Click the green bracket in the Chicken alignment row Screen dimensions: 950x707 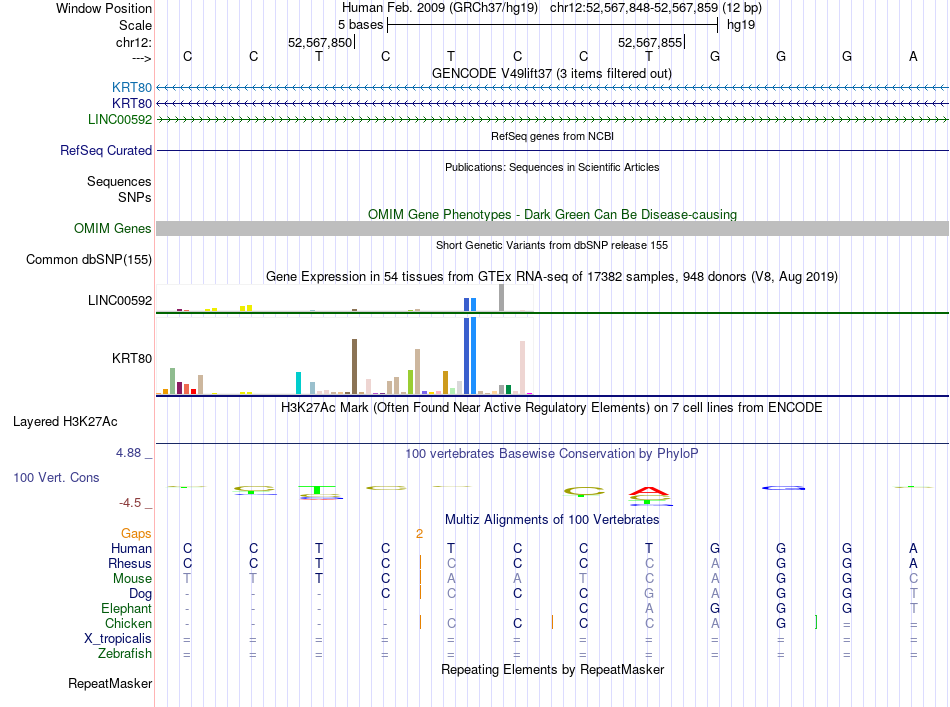click(816, 622)
